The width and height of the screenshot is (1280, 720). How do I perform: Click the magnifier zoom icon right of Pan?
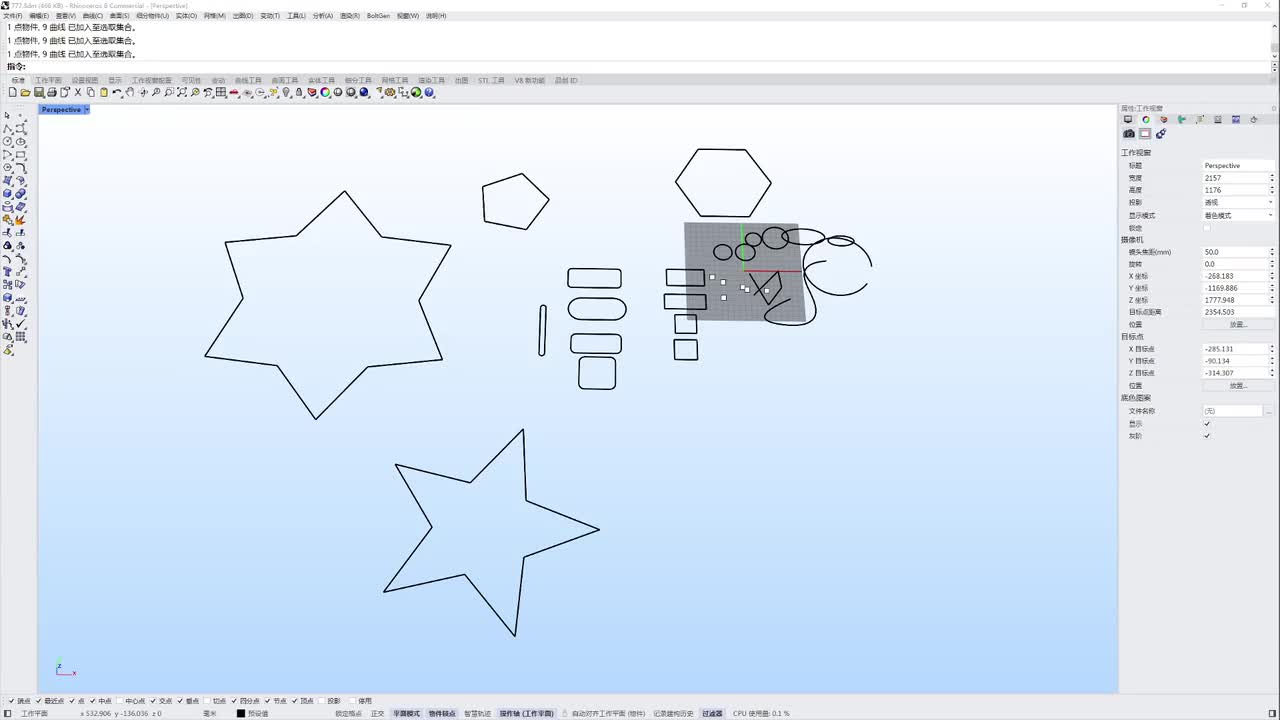156,92
